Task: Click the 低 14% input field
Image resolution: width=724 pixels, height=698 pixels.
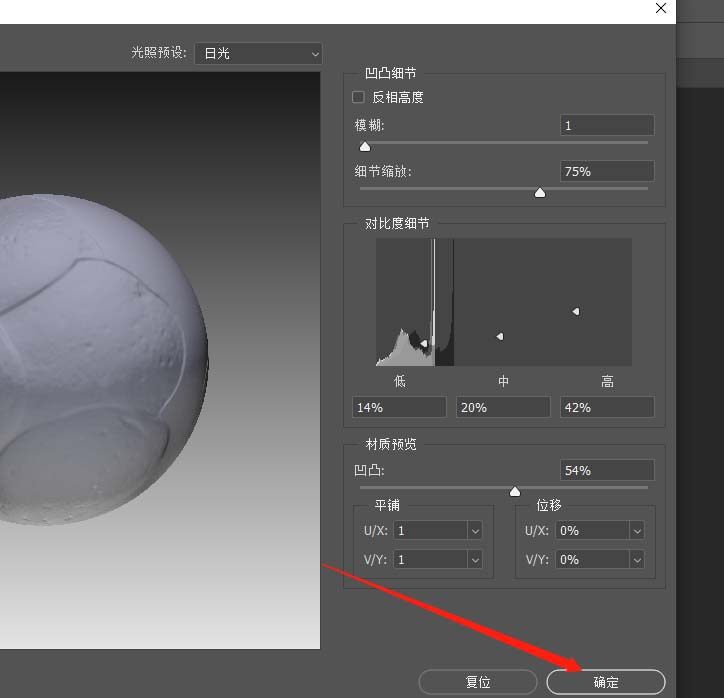Action: point(398,407)
